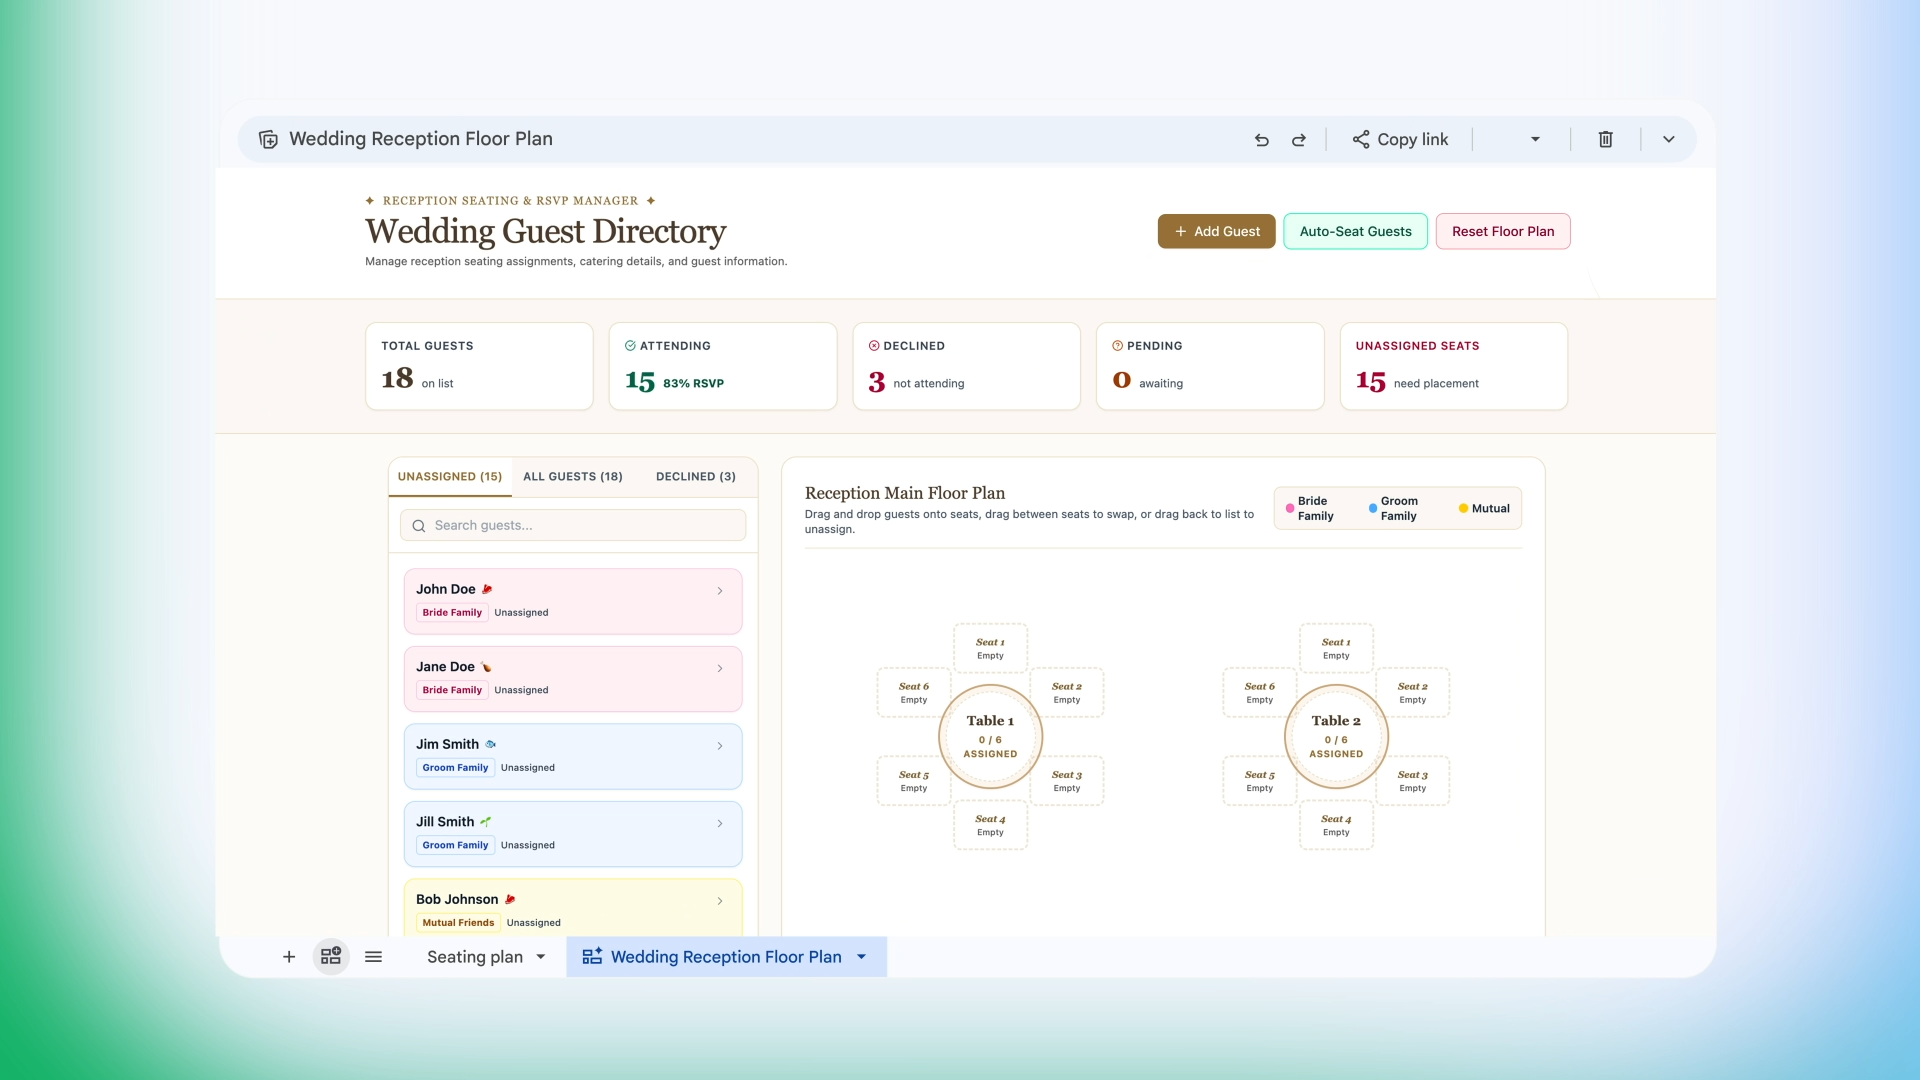Click Seat 6 at Table 1
The image size is (1920, 1080).
(914, 692)
